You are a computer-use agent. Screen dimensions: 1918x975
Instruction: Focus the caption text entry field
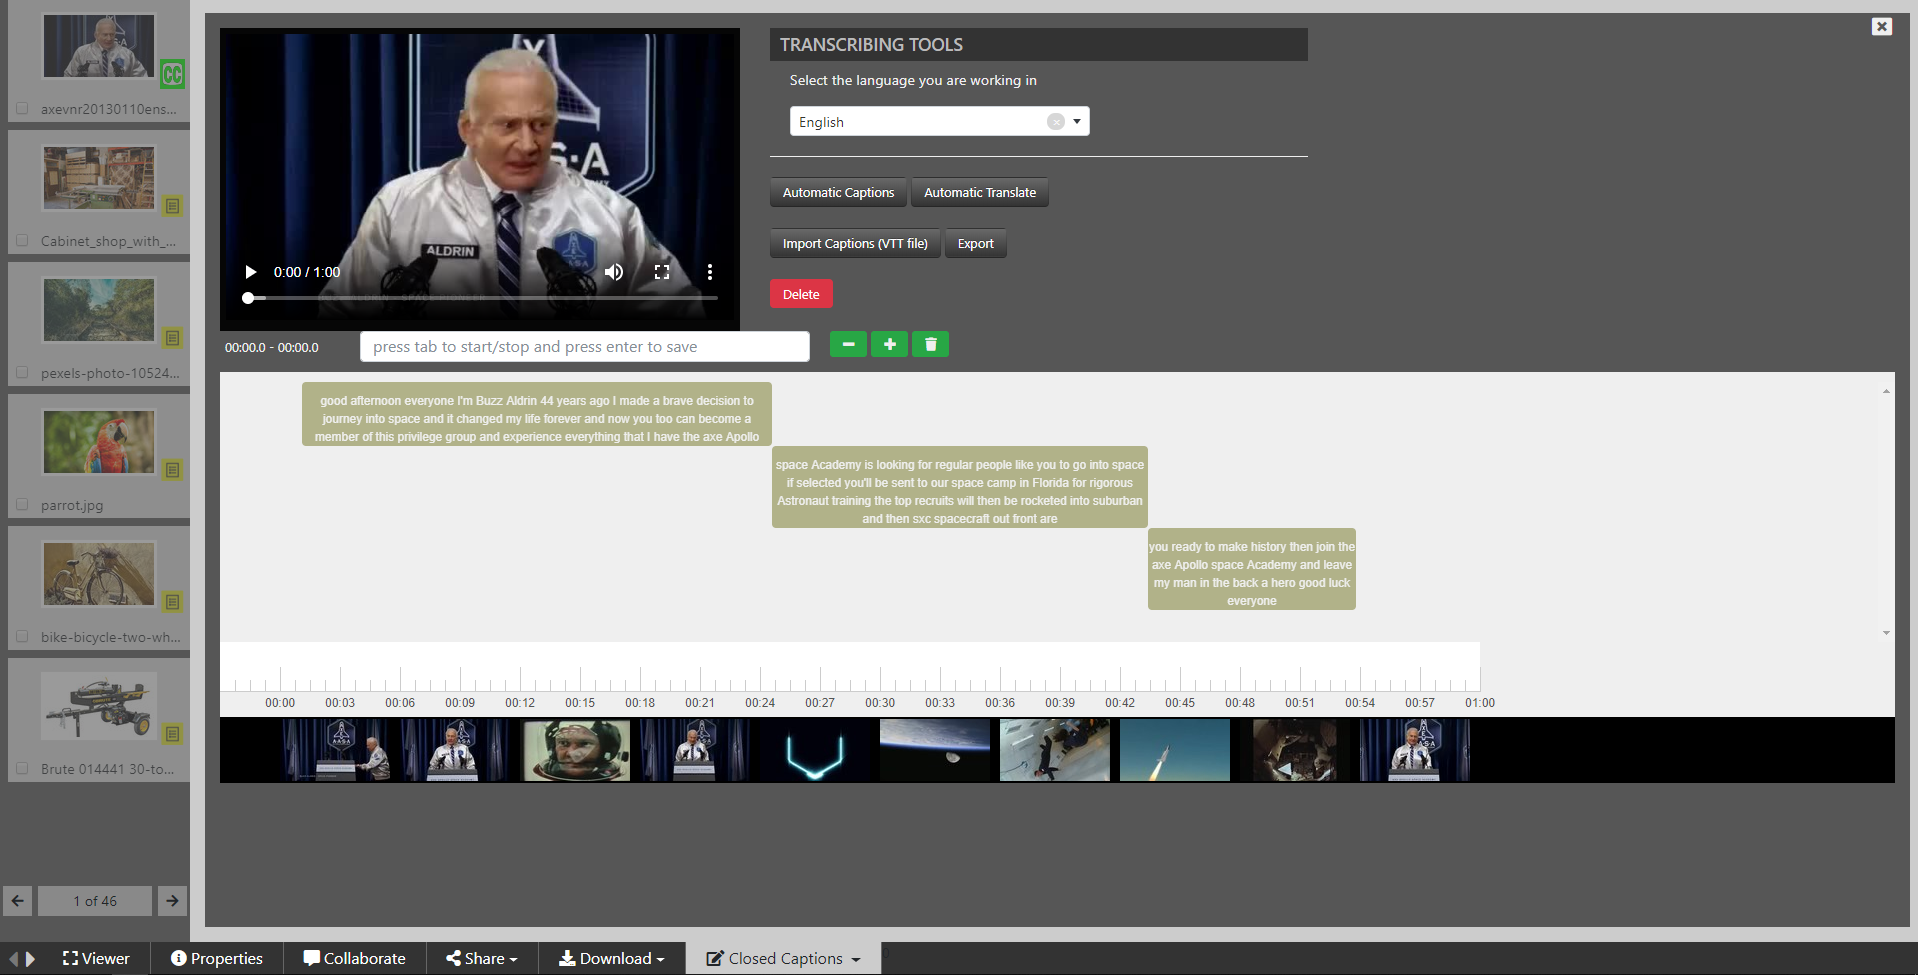584,346
